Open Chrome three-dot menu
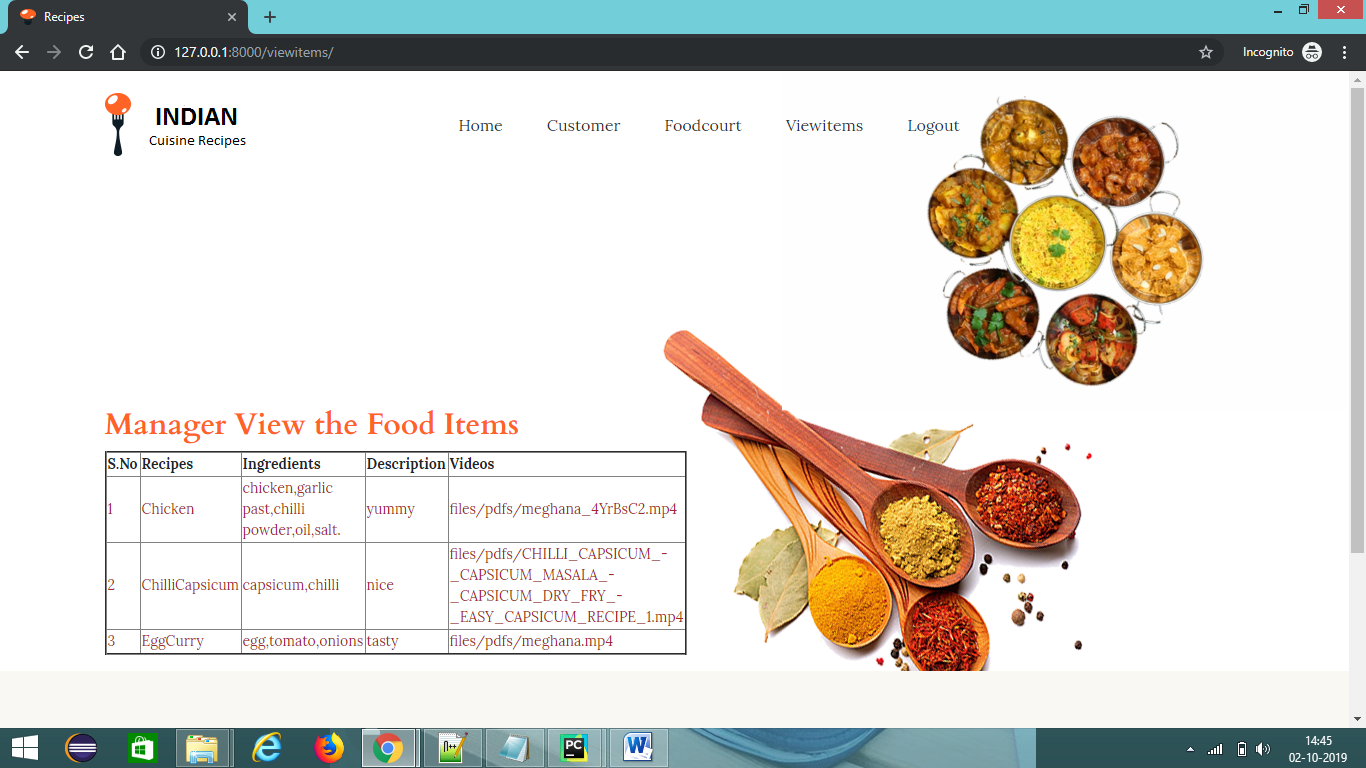 (x=1345, y=52)
